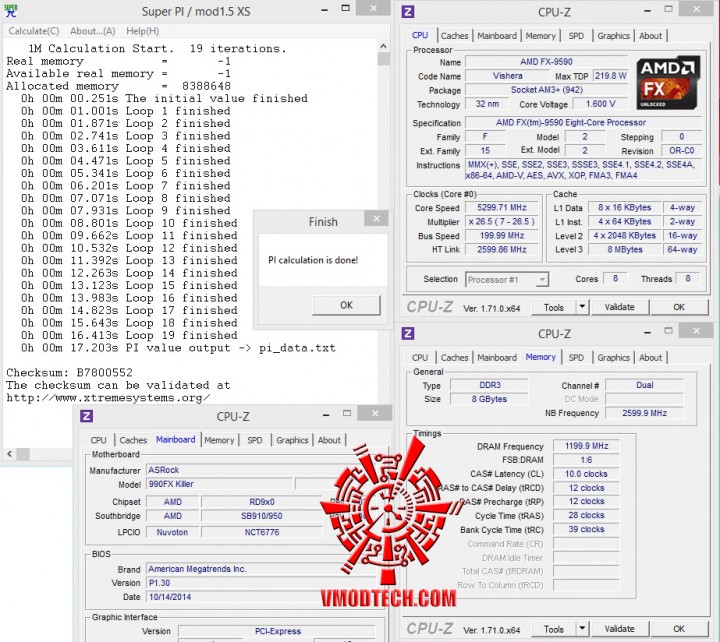
Task: Click the CPU-Z Z logo in the Mainboard window
Action: click(86, 416)
